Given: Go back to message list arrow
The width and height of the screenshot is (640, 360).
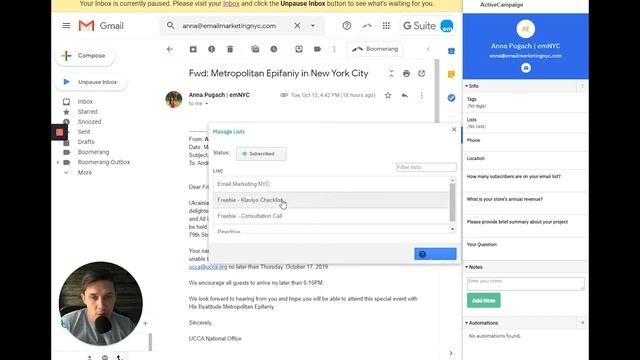Looking at the screenshot, I should tap(170, 49).
